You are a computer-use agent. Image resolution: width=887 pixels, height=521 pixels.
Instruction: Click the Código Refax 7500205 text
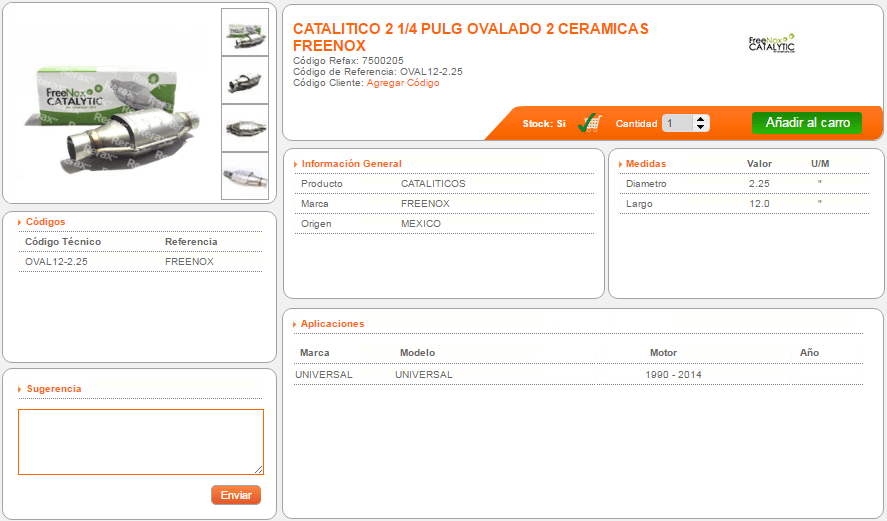(x=348, y=61)
